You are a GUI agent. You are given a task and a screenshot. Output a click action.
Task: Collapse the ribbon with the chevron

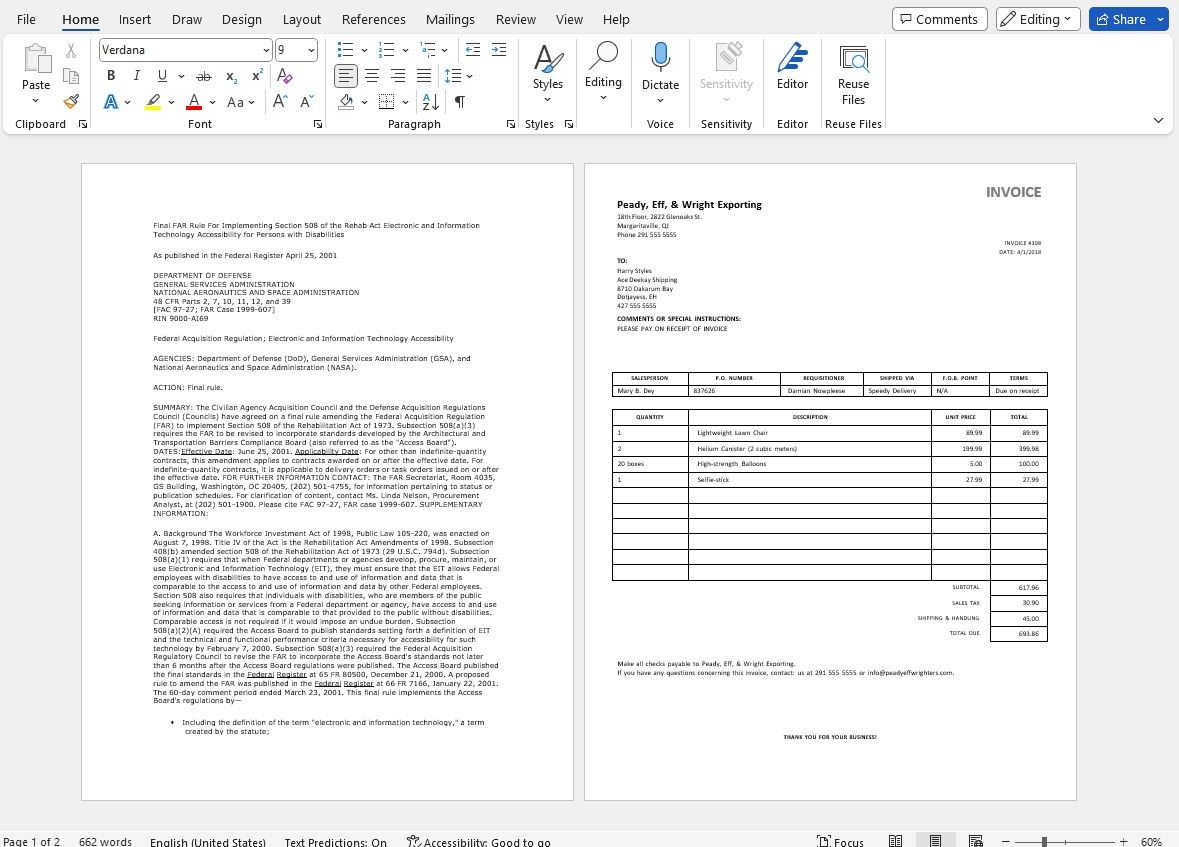1158,120
